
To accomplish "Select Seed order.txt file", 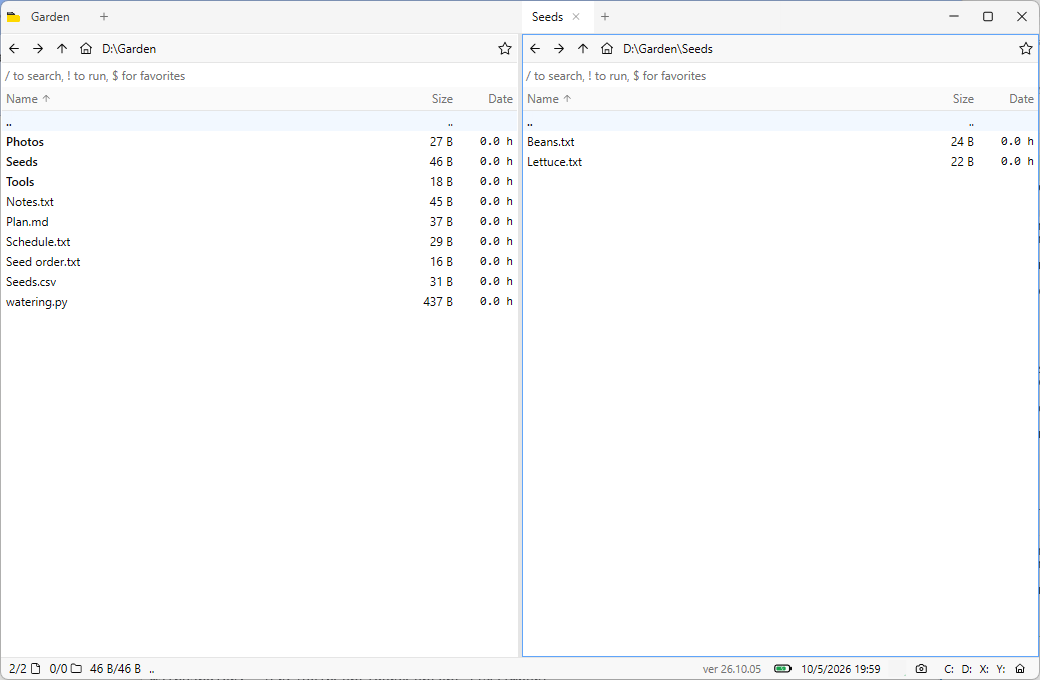I will pyautogui.click(x=259, y=261).
